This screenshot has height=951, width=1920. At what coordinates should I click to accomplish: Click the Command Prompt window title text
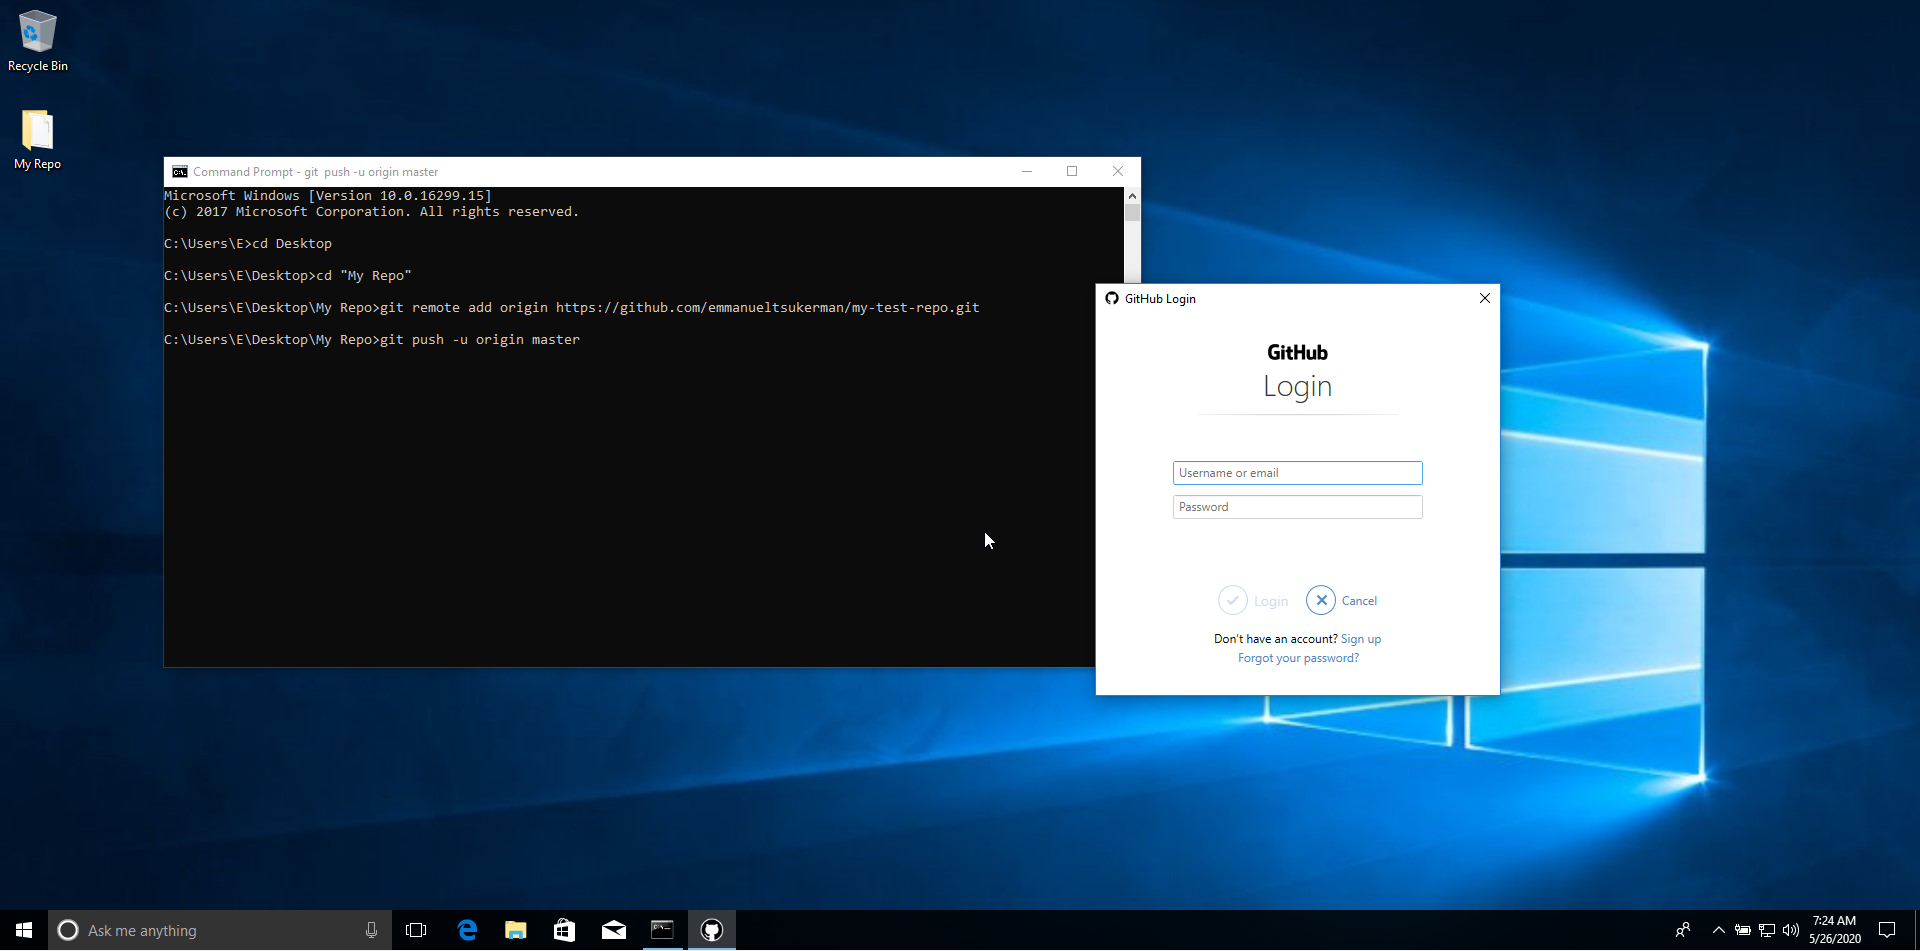[x=316, y=172]
